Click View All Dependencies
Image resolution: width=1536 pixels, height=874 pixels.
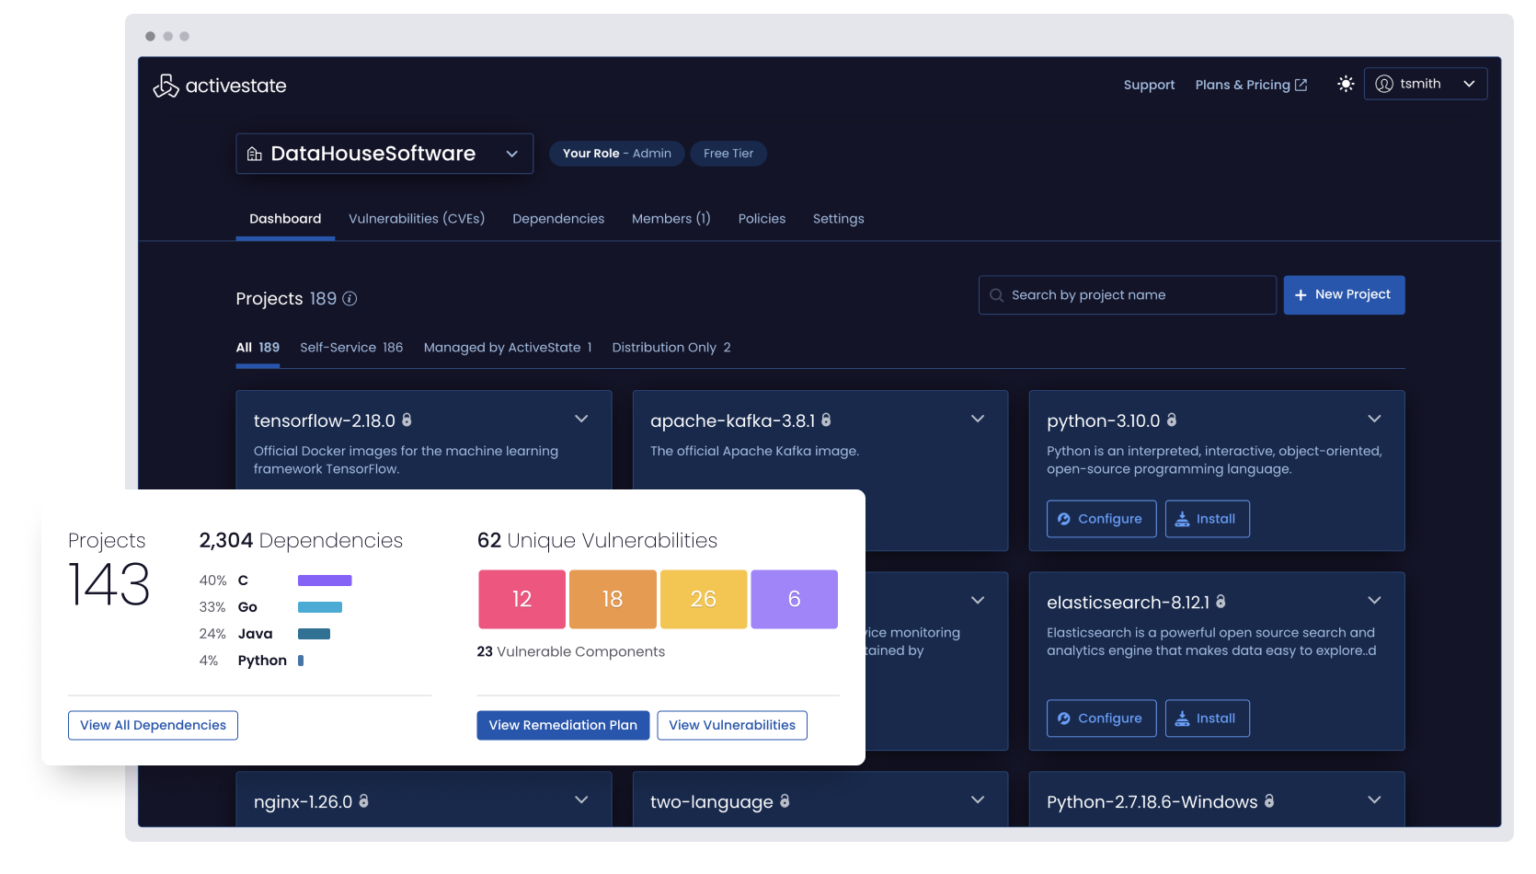[x=152, y=725]
